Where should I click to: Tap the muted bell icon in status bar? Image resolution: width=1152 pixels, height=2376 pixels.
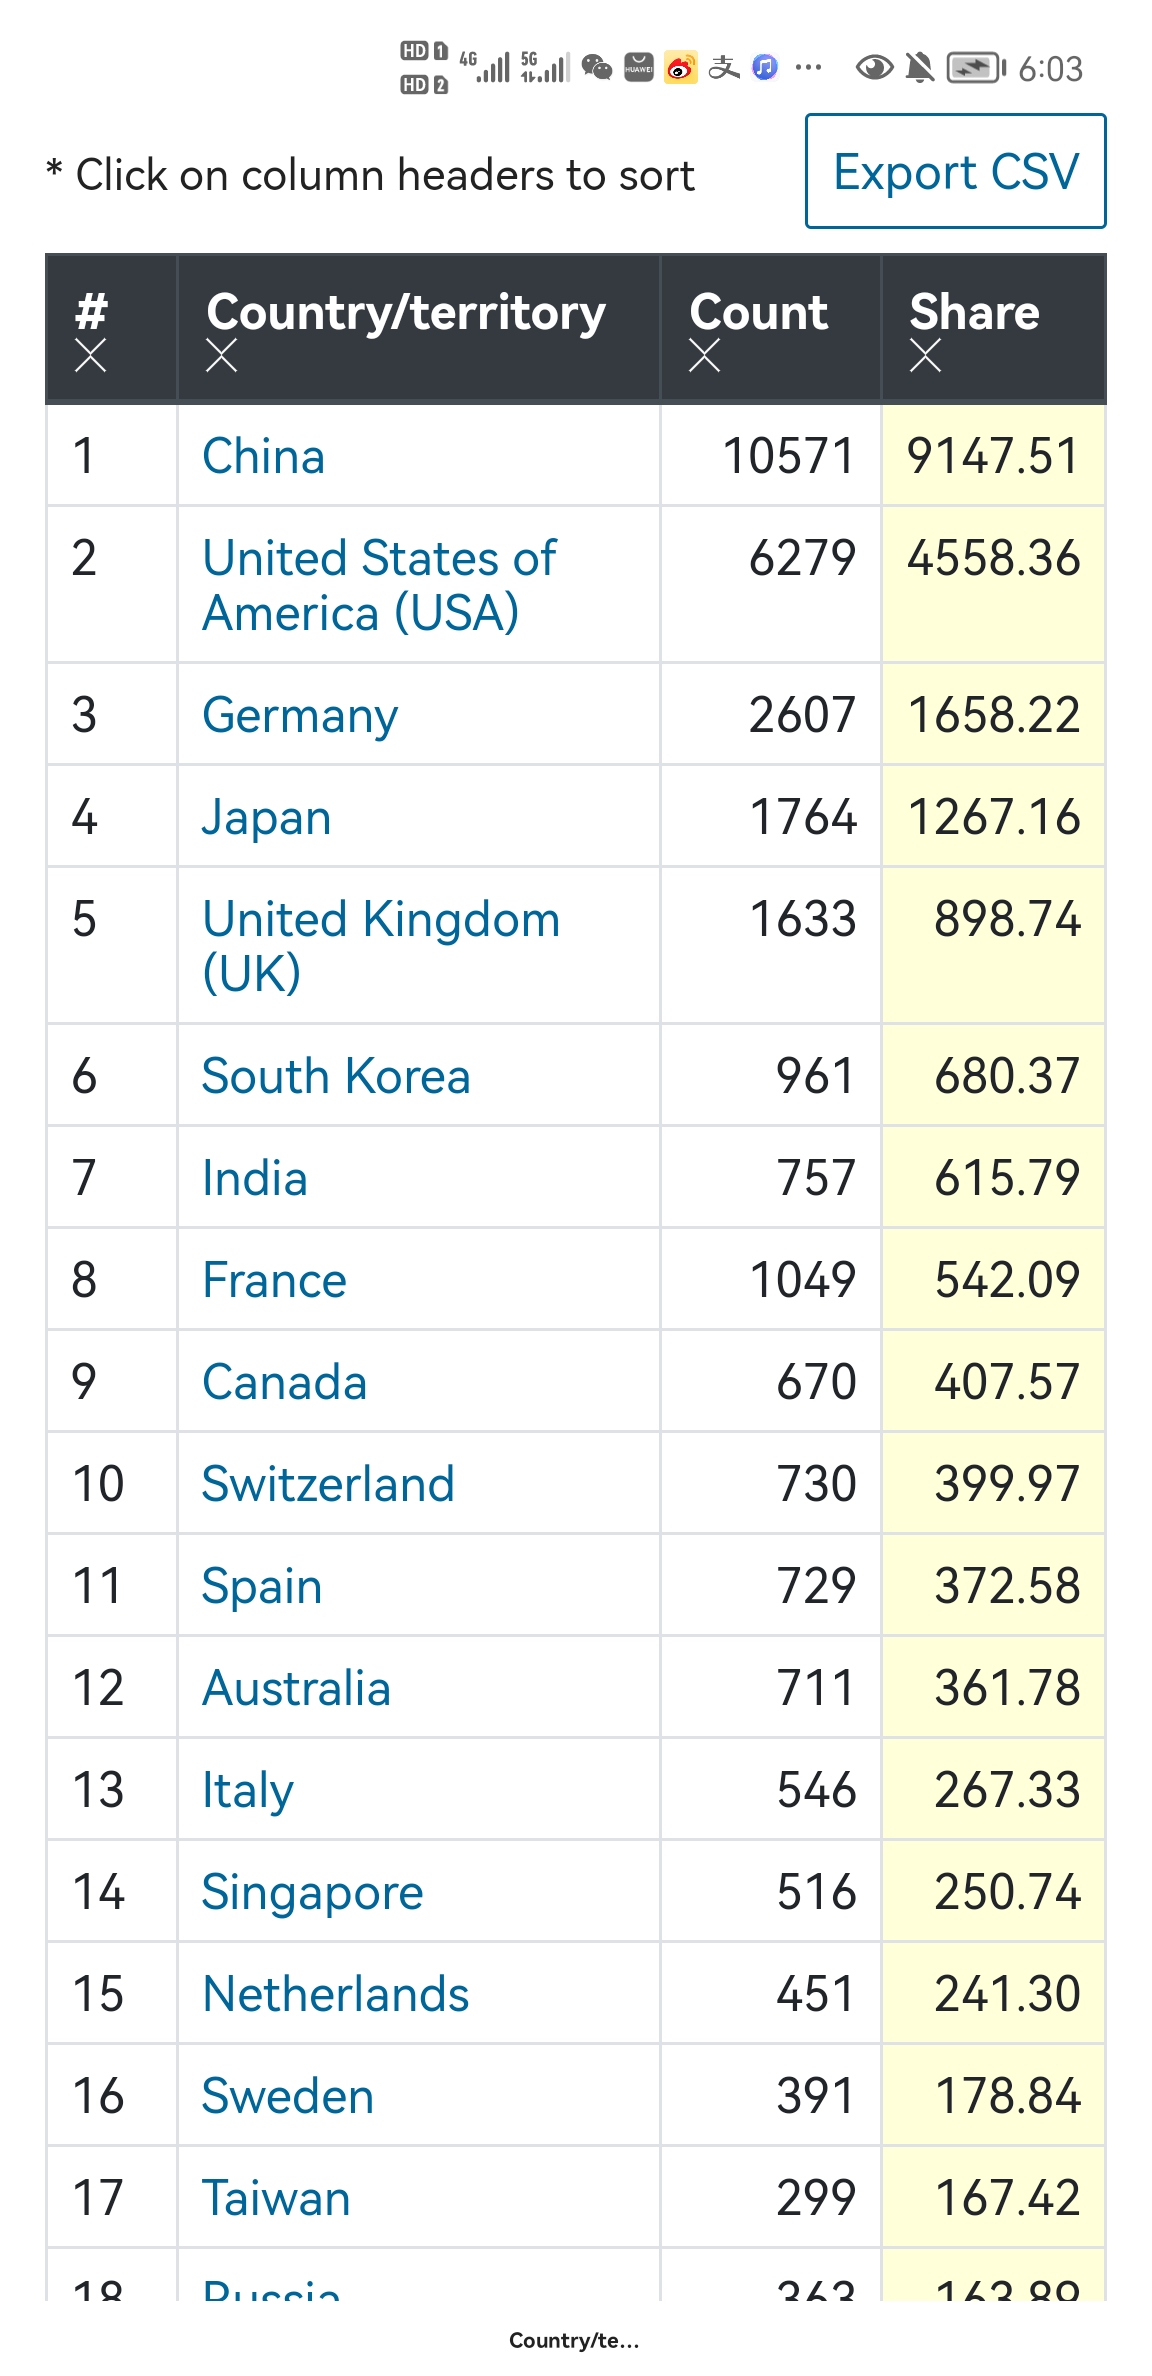919,68
